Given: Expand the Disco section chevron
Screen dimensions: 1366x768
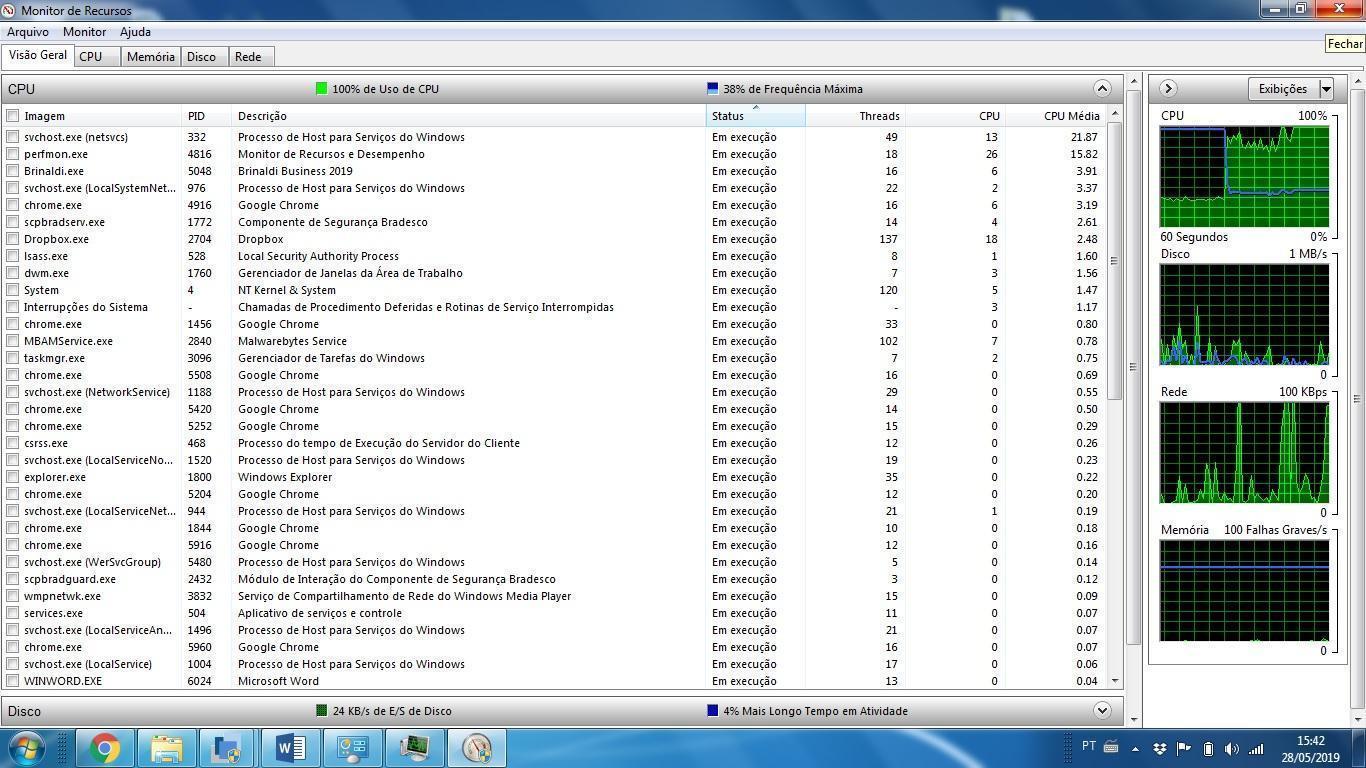Looking at the screenshot, I should [x=1102, y=710].
